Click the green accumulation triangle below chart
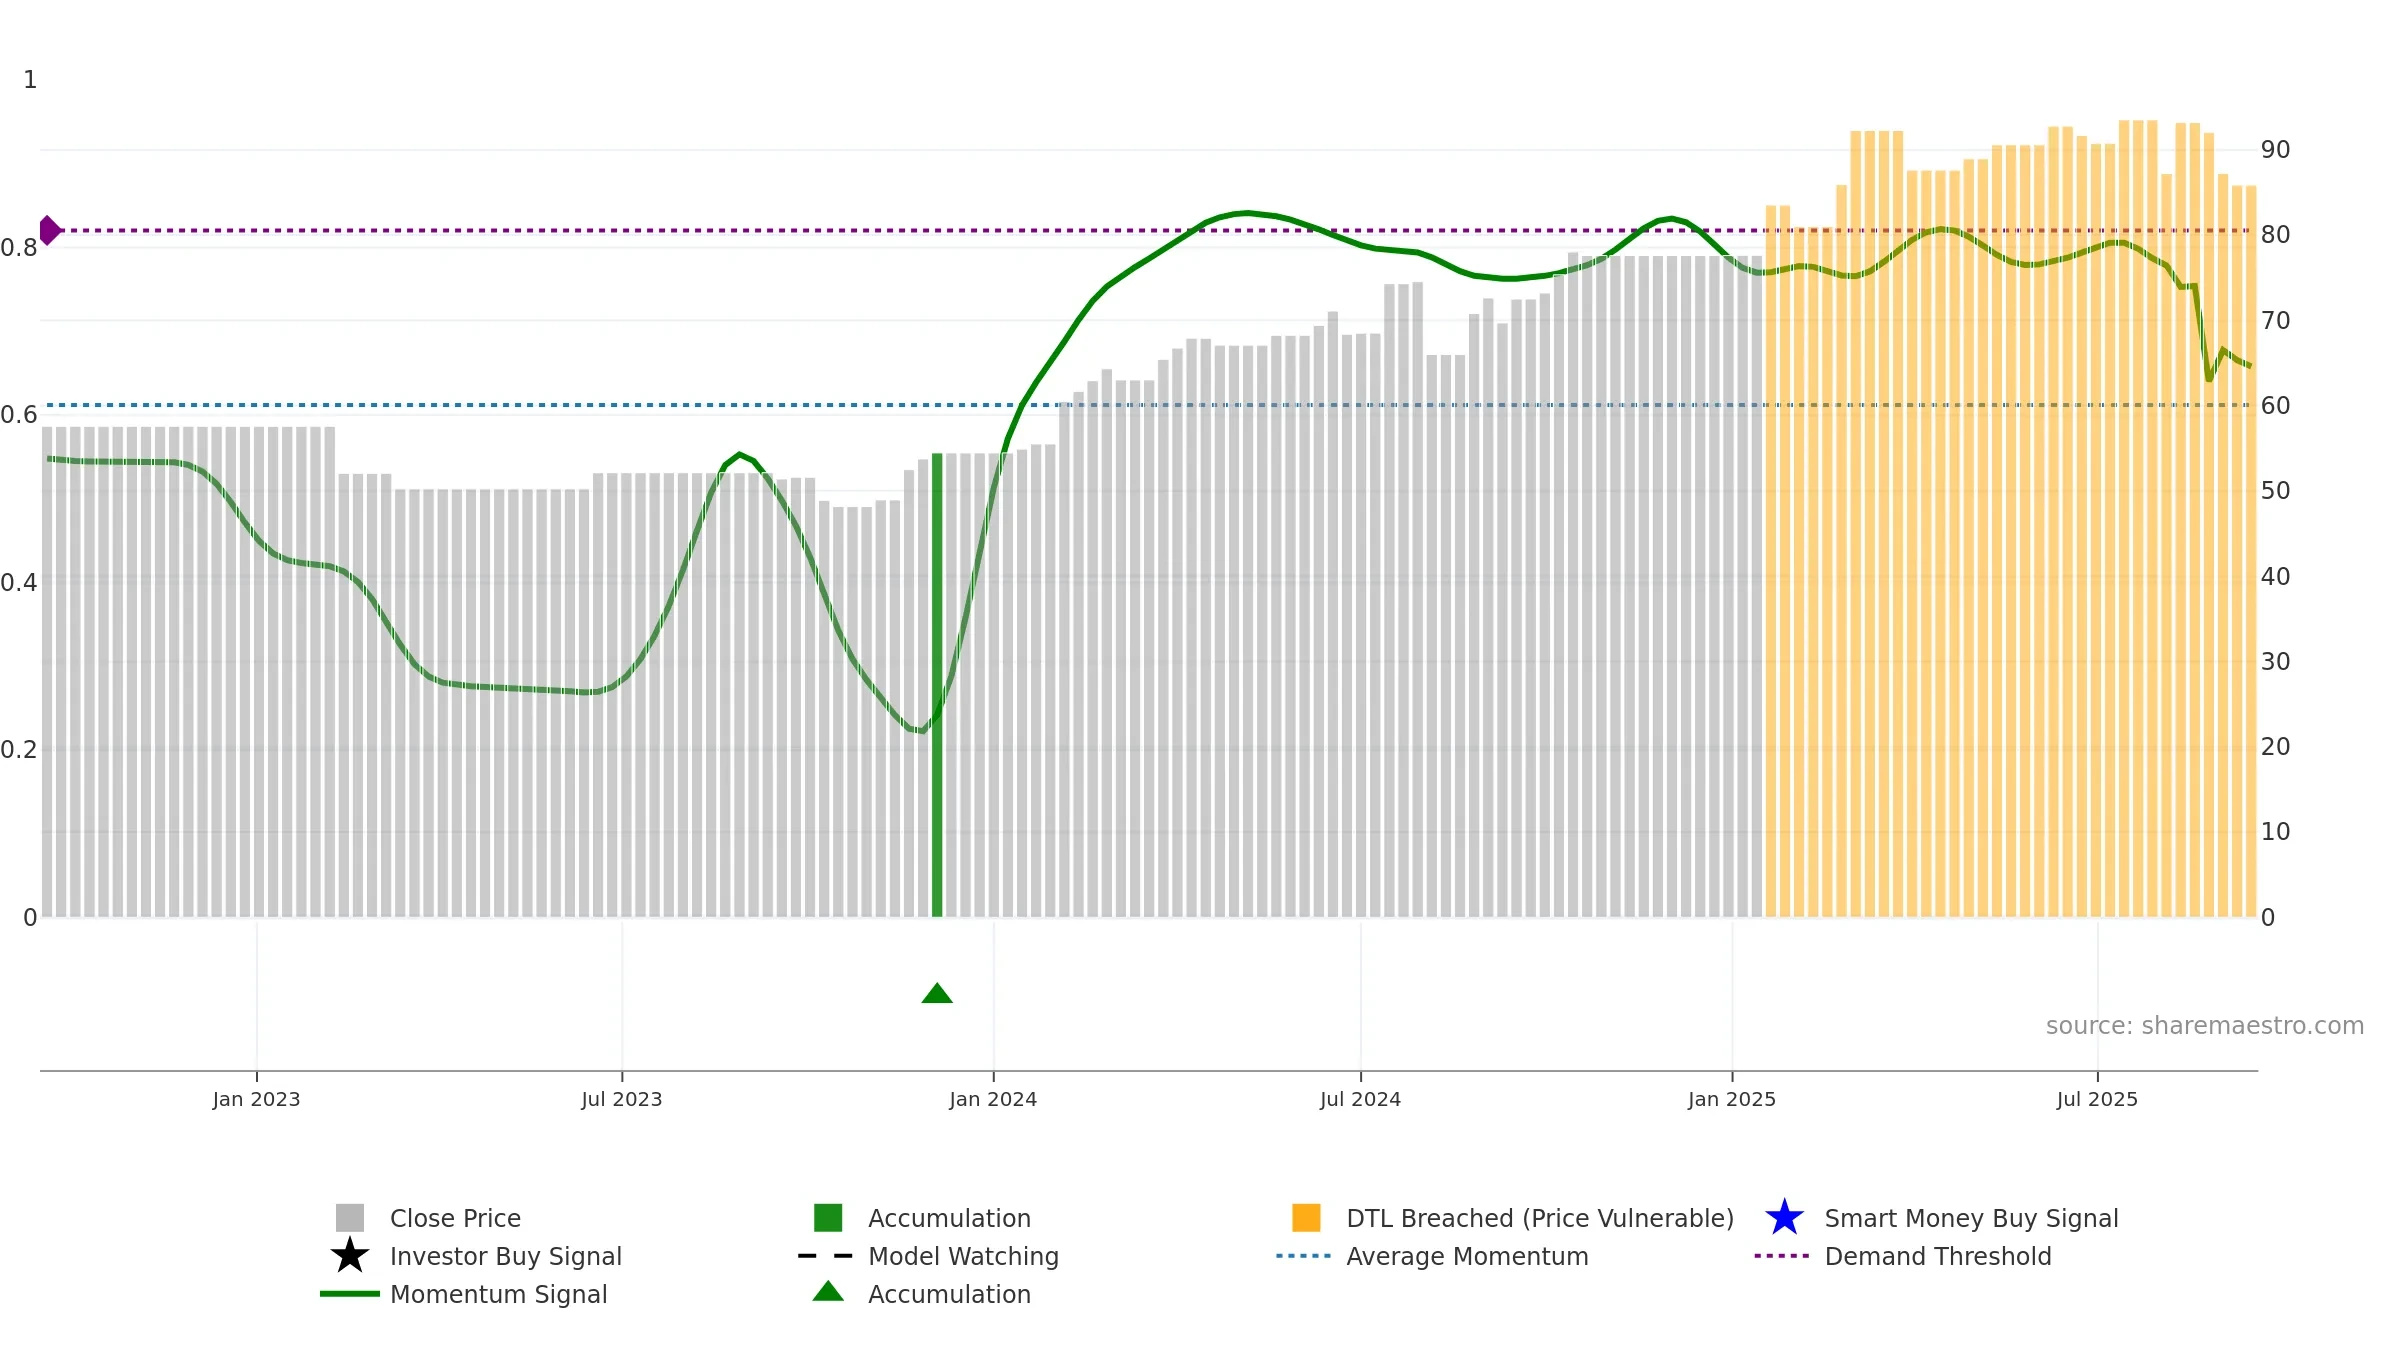 tap(937, 993)
